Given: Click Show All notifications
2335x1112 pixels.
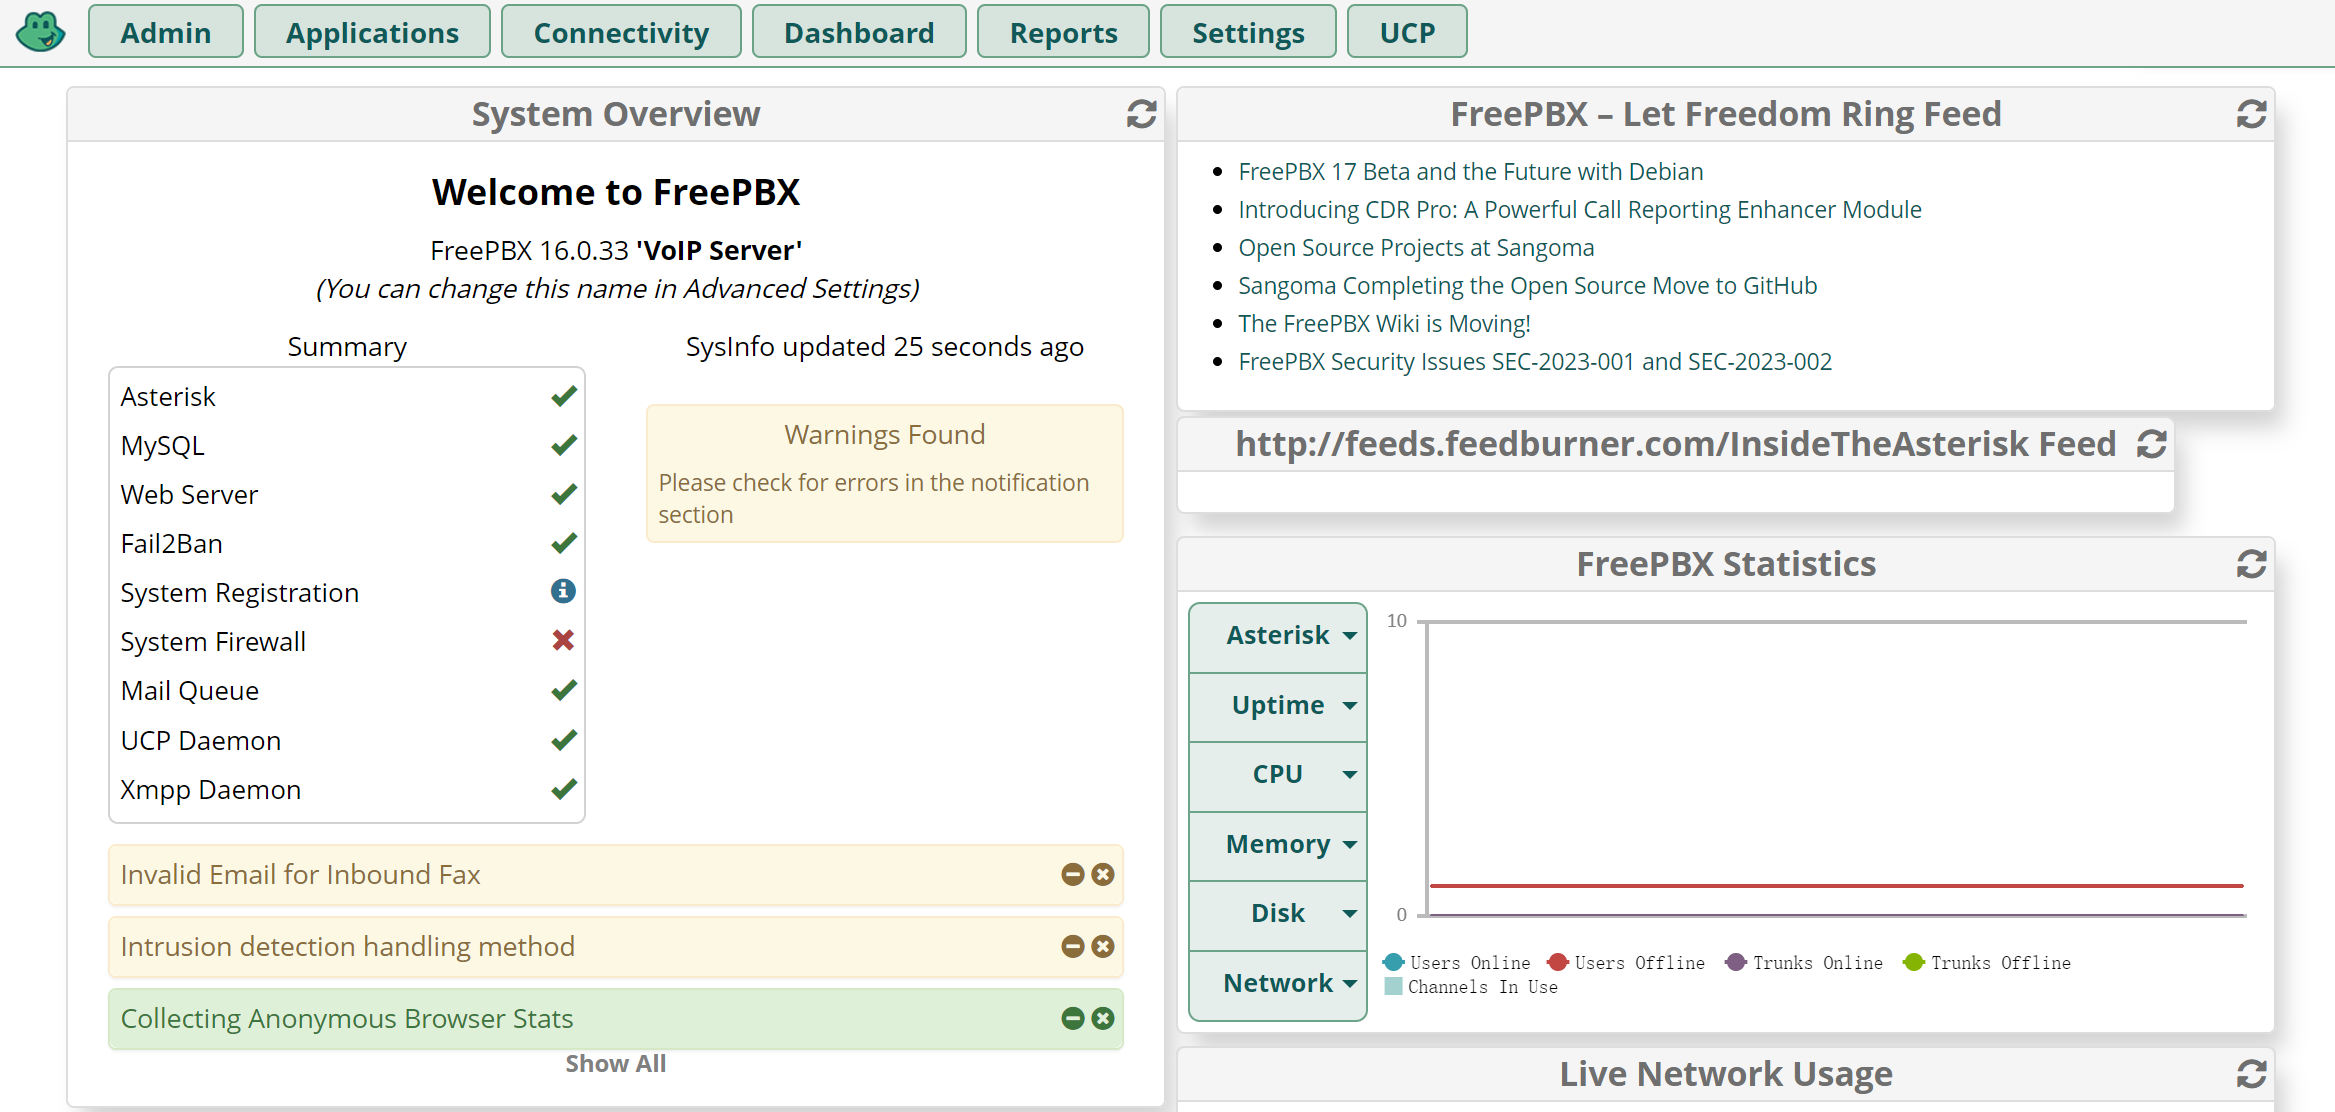Looking at the screenshot, I should pos(616,1064).
